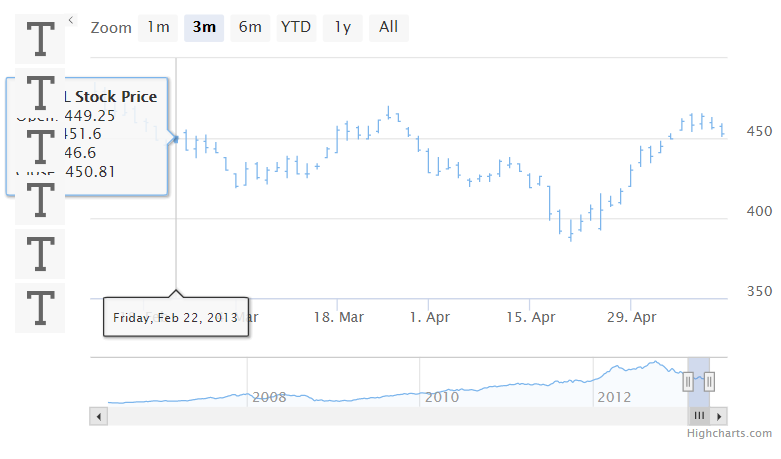The width and height of the screenshot is (781, 459).
Task: Show All data in the chart
Action: pyautogui.click(x=389, y=27)
